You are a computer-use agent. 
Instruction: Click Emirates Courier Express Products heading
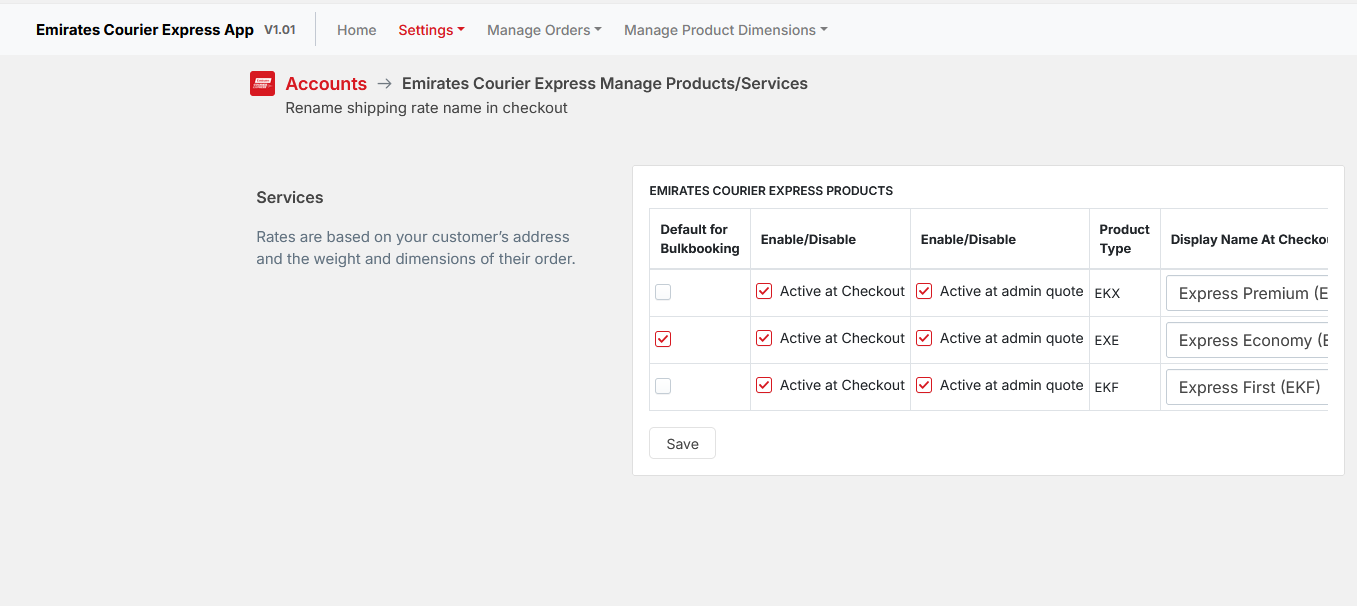pyautogui.click(x=771, y=190)
